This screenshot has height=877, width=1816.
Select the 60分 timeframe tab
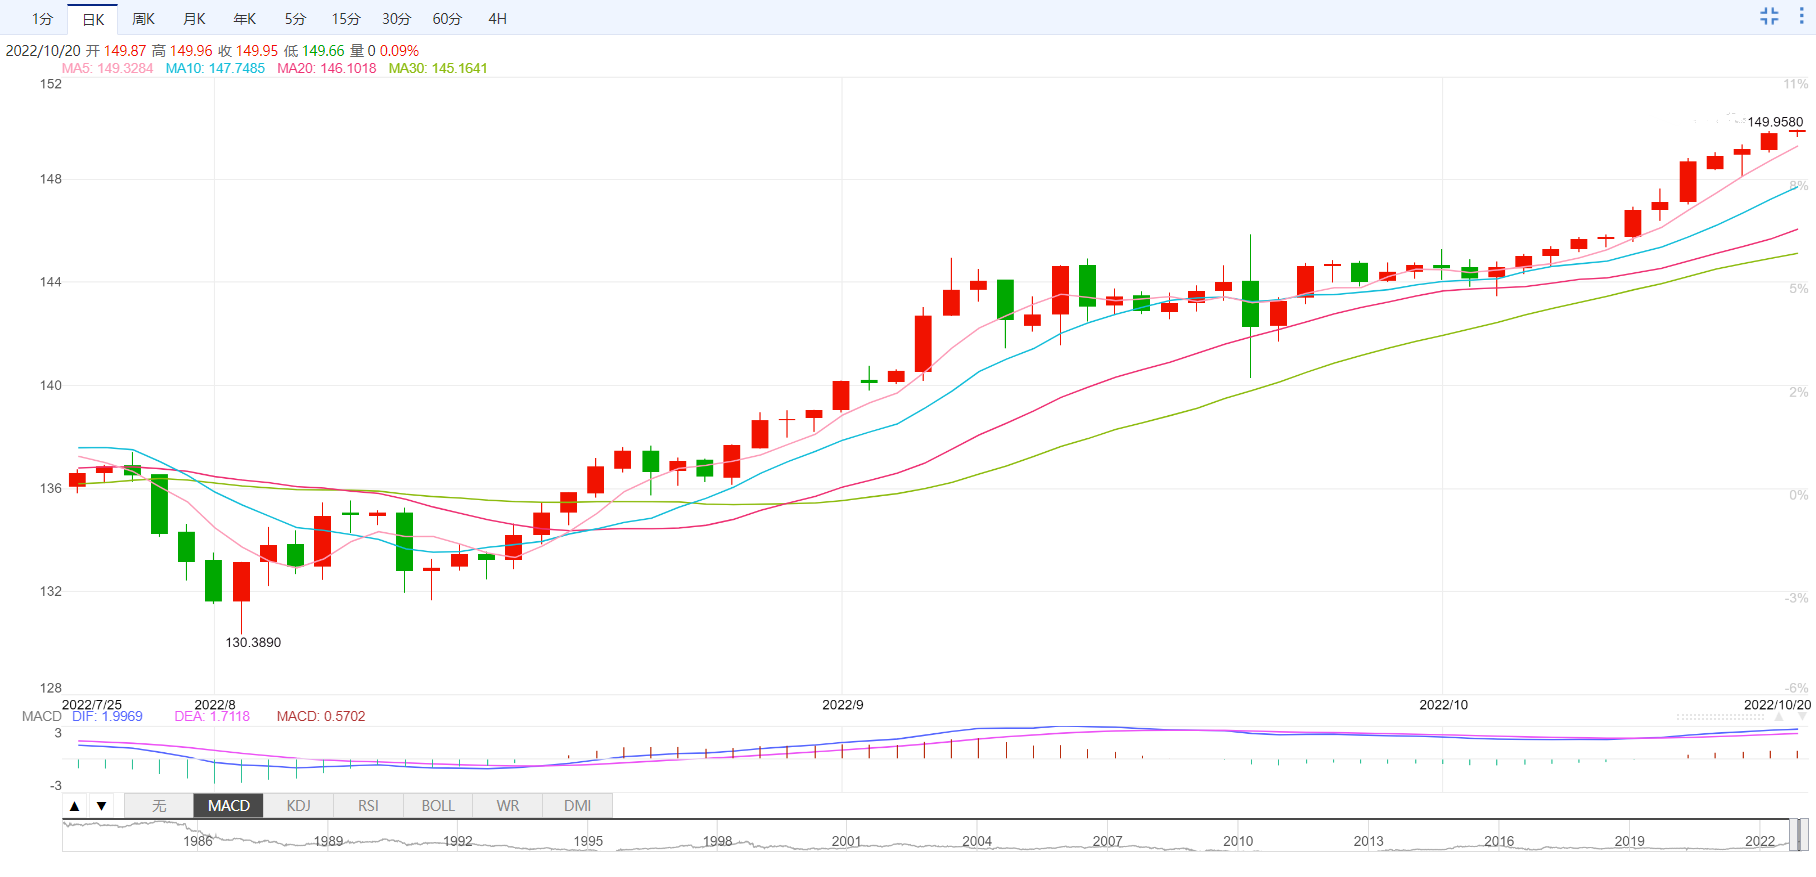point(447,19)
